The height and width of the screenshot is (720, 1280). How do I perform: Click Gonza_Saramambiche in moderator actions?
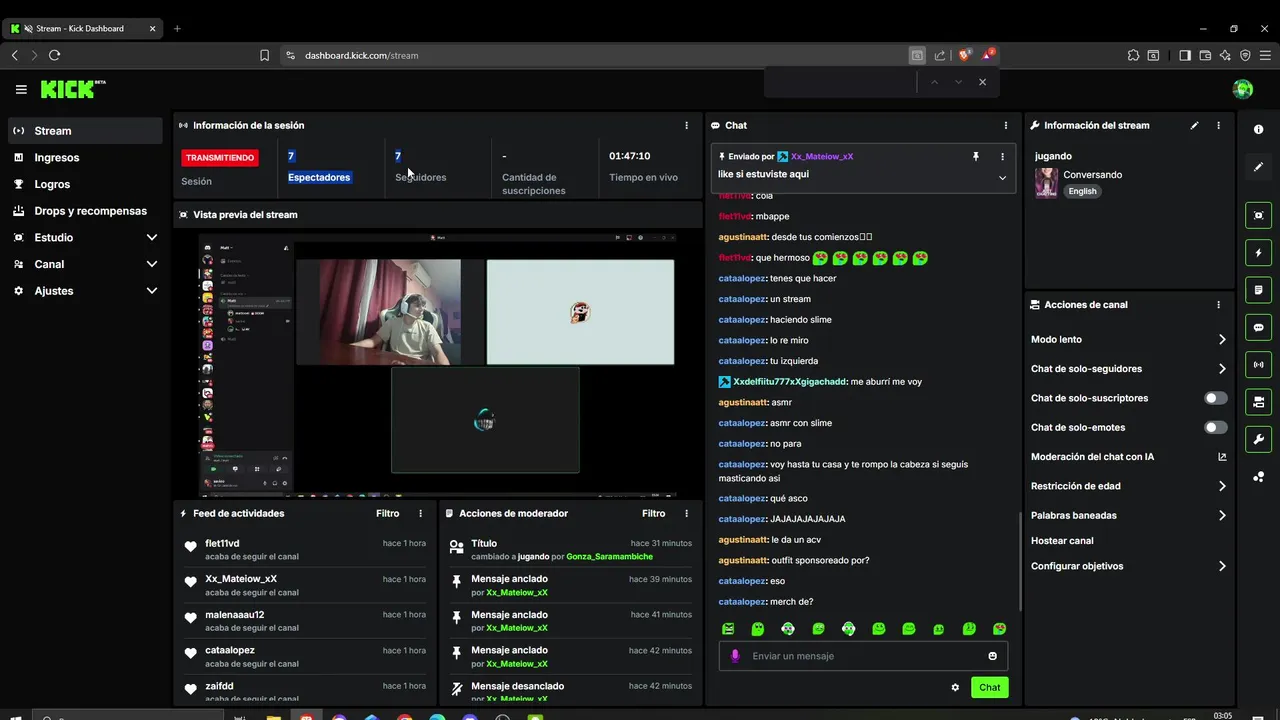coord(609,557)
